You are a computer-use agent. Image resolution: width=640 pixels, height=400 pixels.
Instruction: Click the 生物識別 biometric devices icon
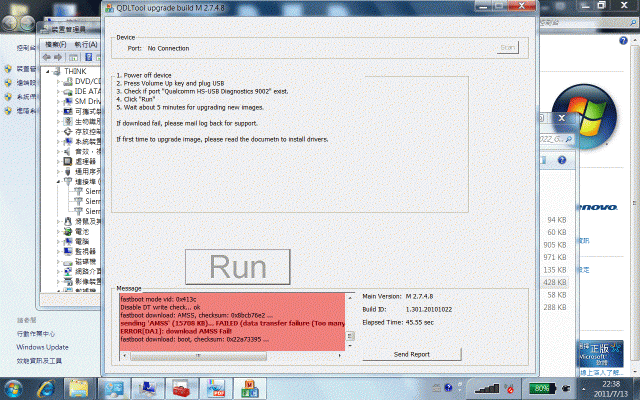(x=68, y=121)
